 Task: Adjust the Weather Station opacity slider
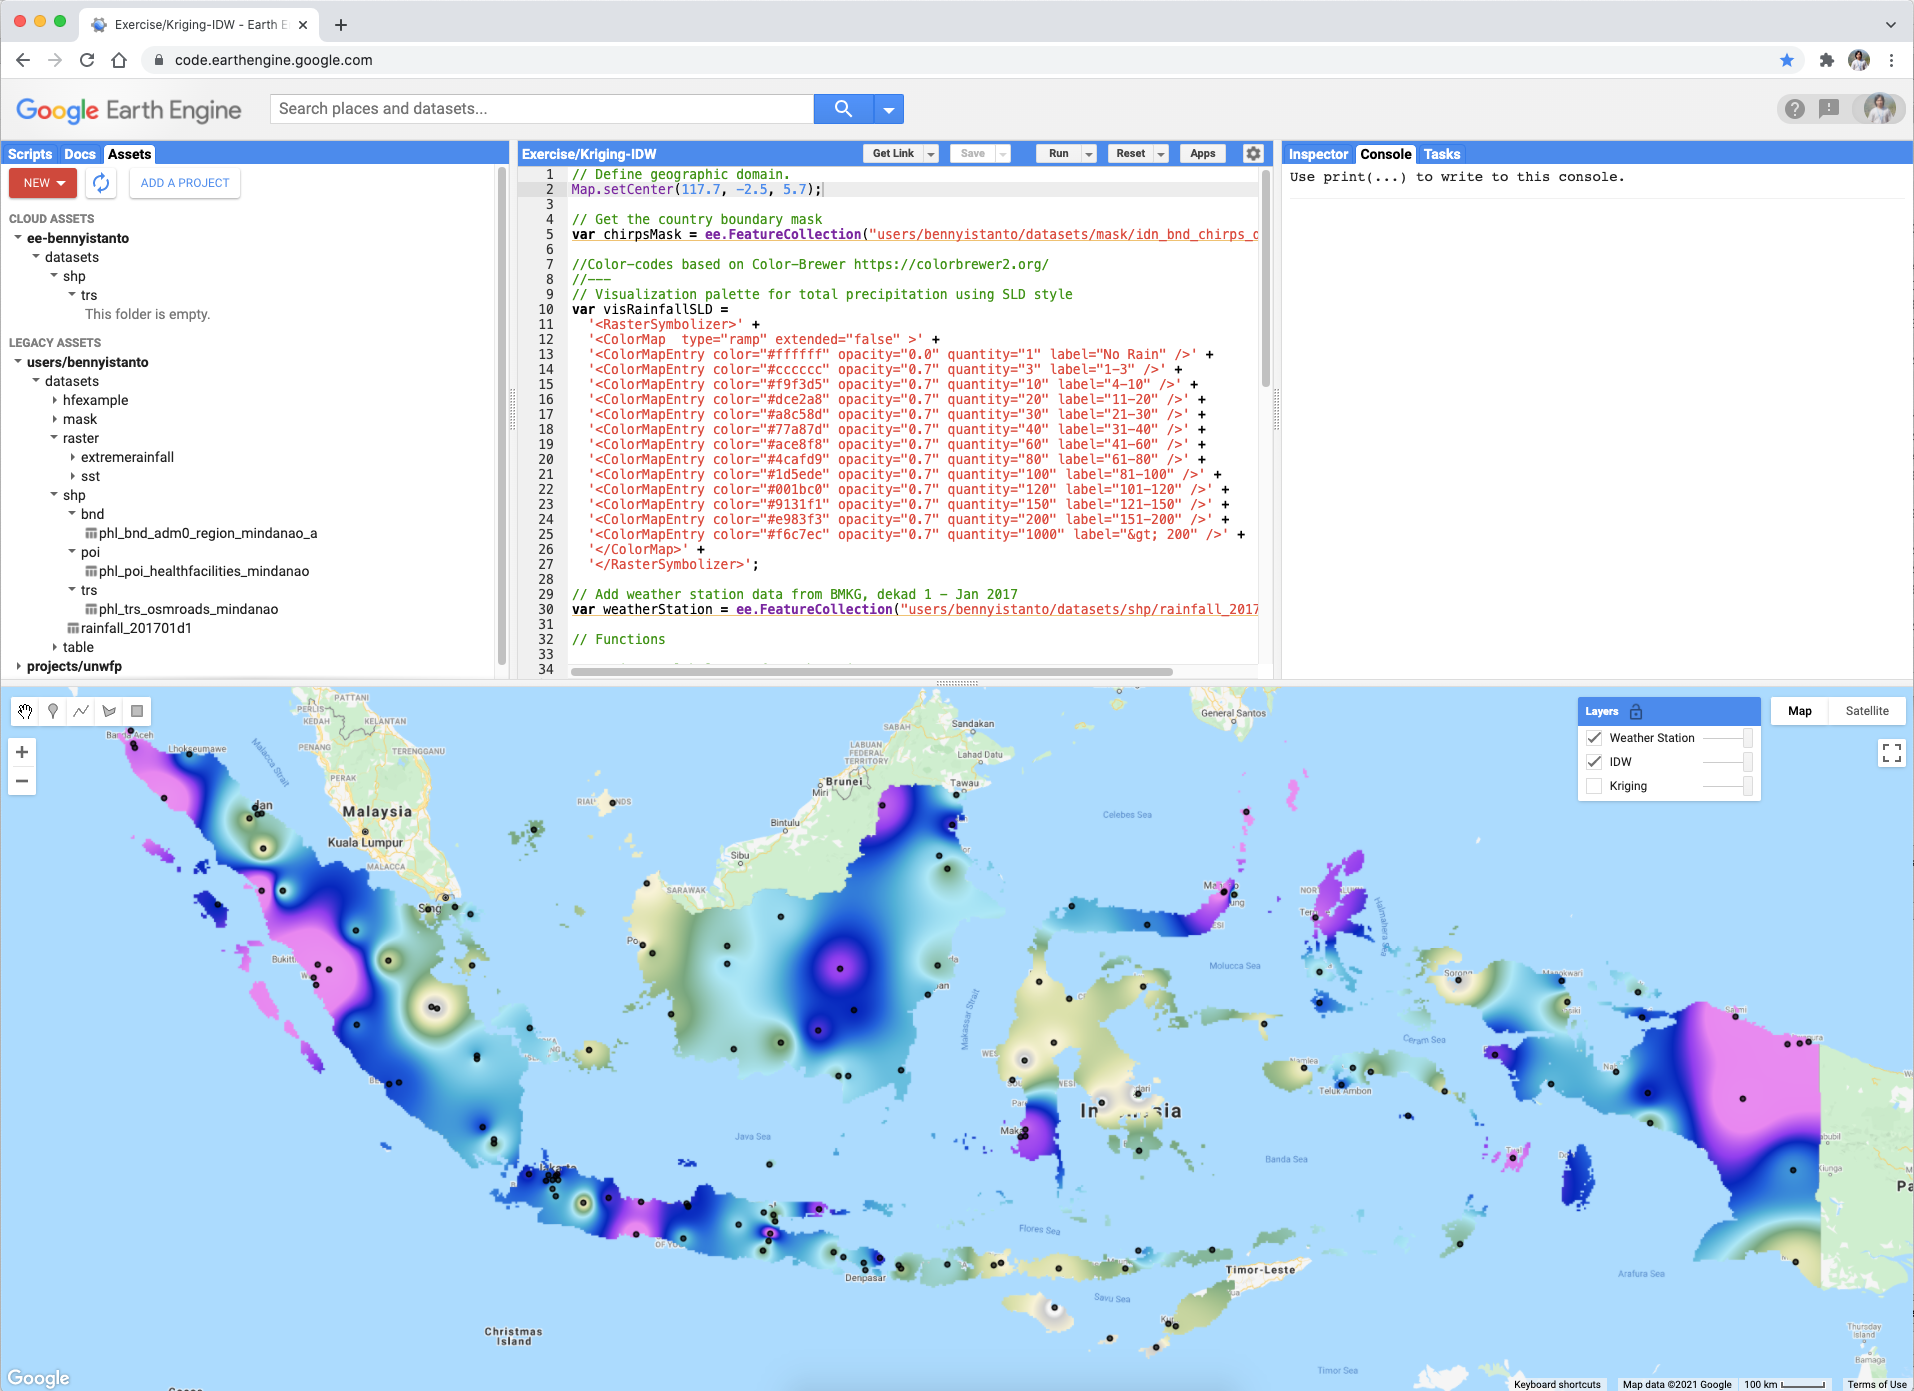(x=1727, y=738)
